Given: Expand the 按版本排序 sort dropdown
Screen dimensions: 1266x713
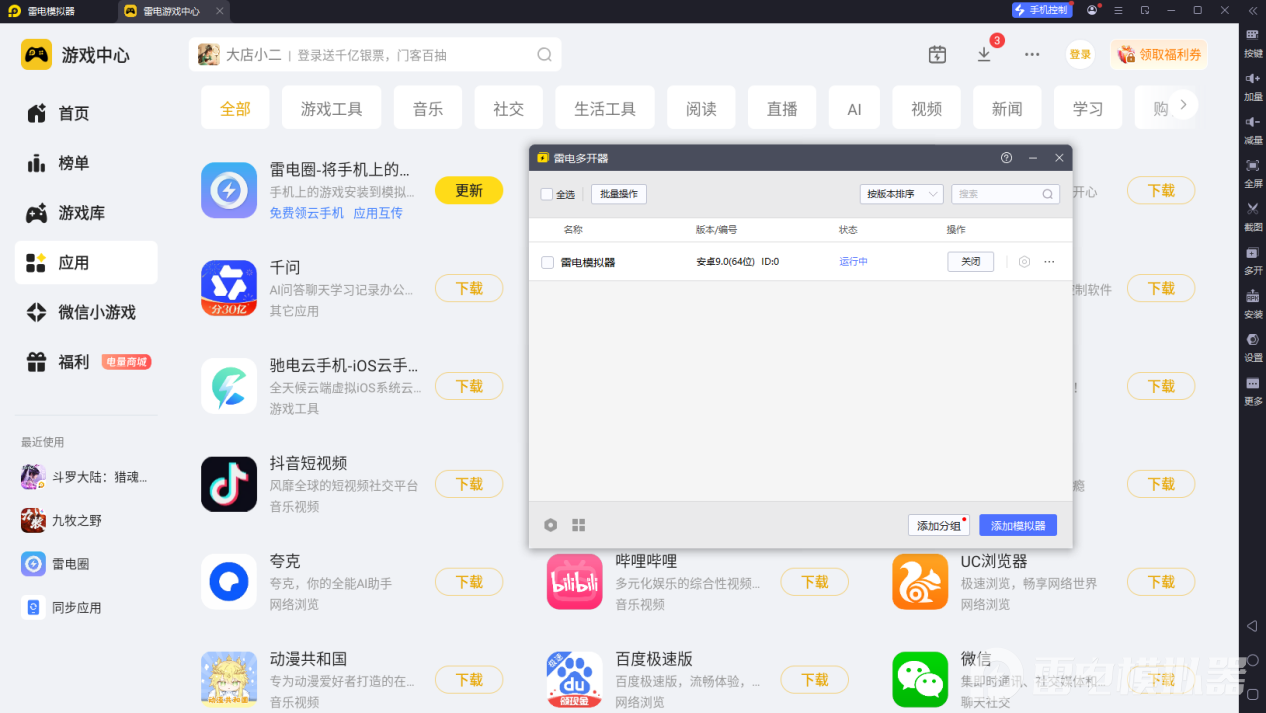Looking at the screenshot, I should click(901, 194).
